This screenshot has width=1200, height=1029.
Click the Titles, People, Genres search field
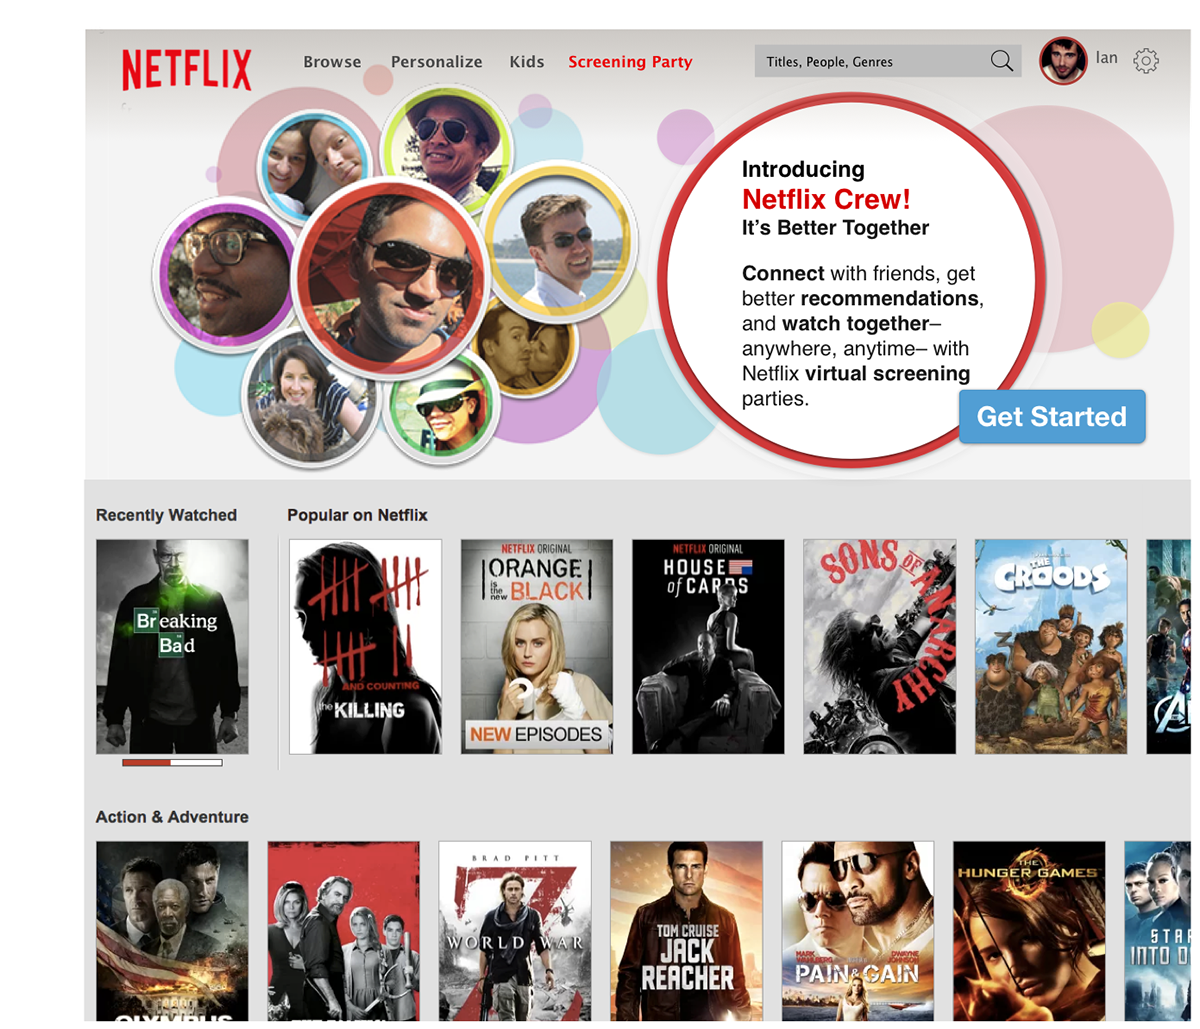[x=888, y=61]
